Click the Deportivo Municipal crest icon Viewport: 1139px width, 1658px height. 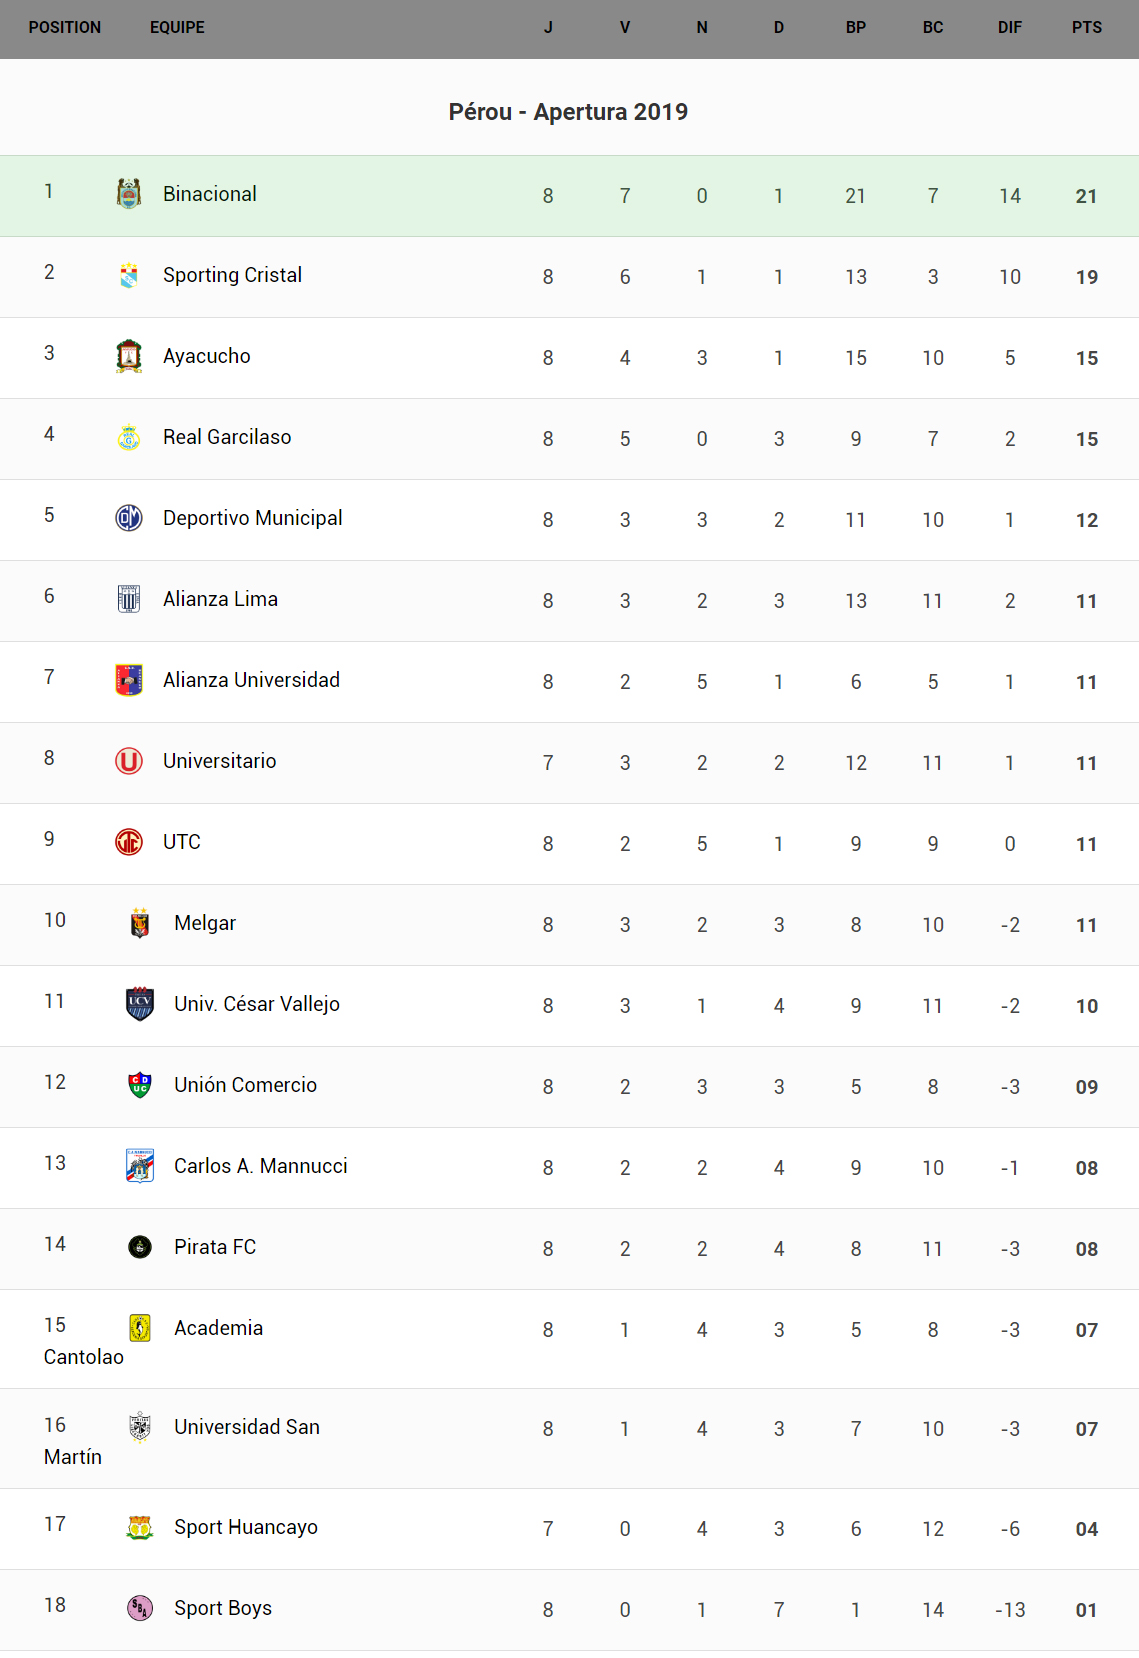point(129,518)
